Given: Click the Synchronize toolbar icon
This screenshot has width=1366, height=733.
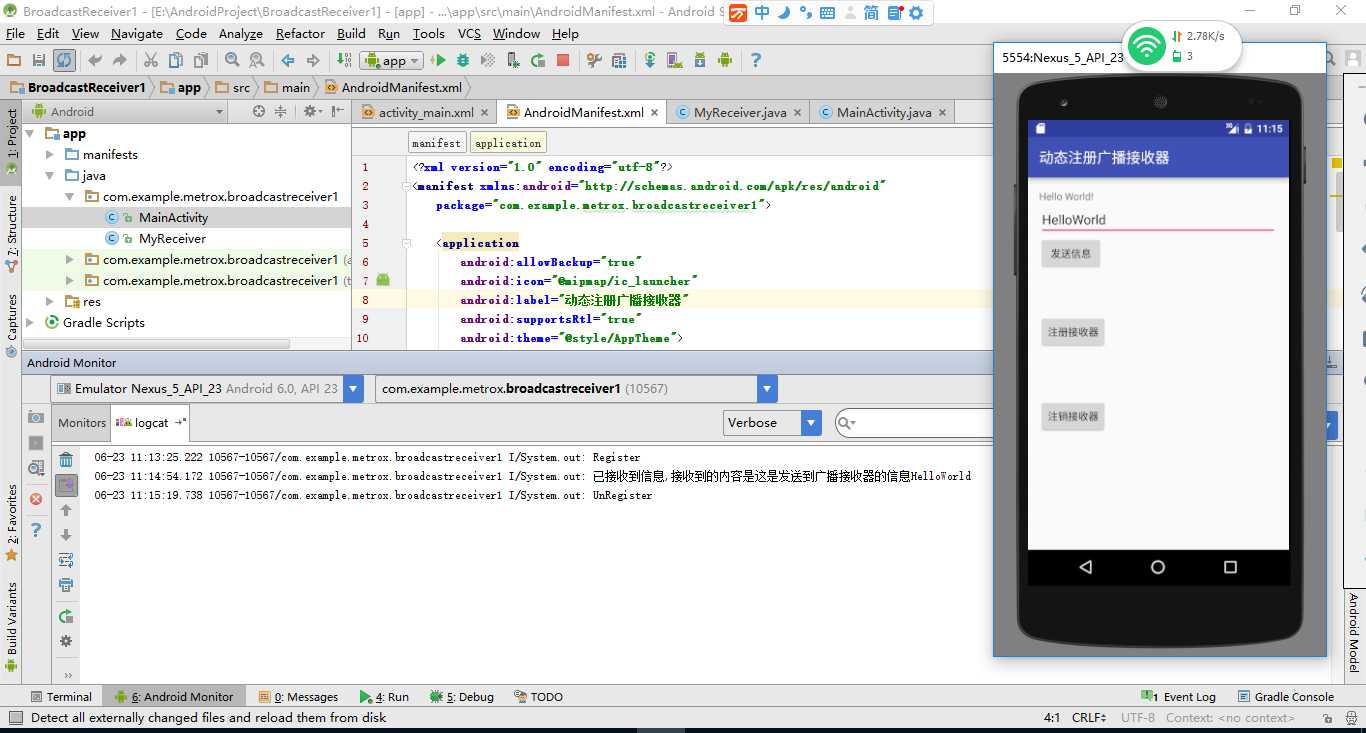Looking at the screenshot, I should click(x=64, y=61).
